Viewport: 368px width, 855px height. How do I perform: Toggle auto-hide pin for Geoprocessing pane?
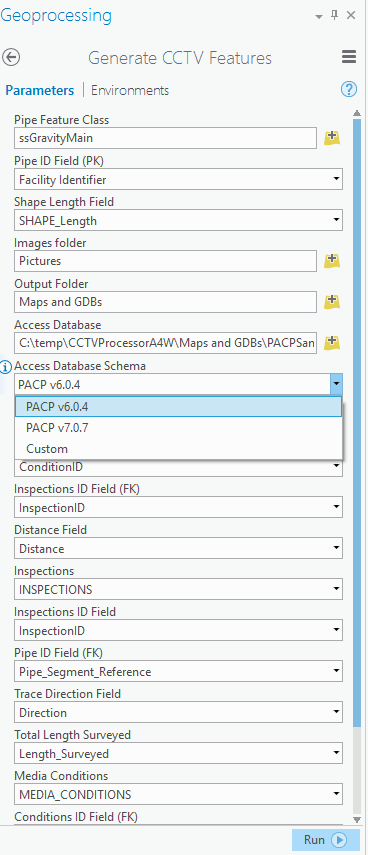[334, 16]
